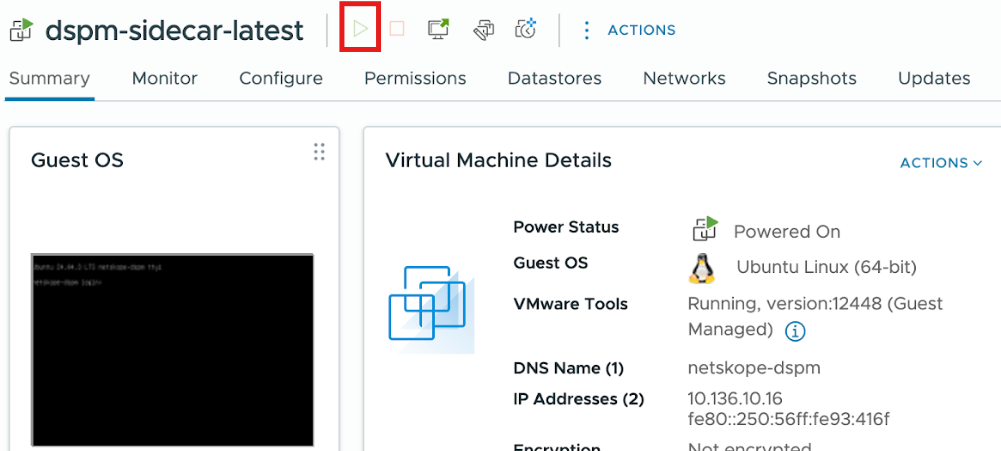The height and width of the screenshot is (451, 1001).
Task: Go to the Datastores tab
Action: point(554,79)
